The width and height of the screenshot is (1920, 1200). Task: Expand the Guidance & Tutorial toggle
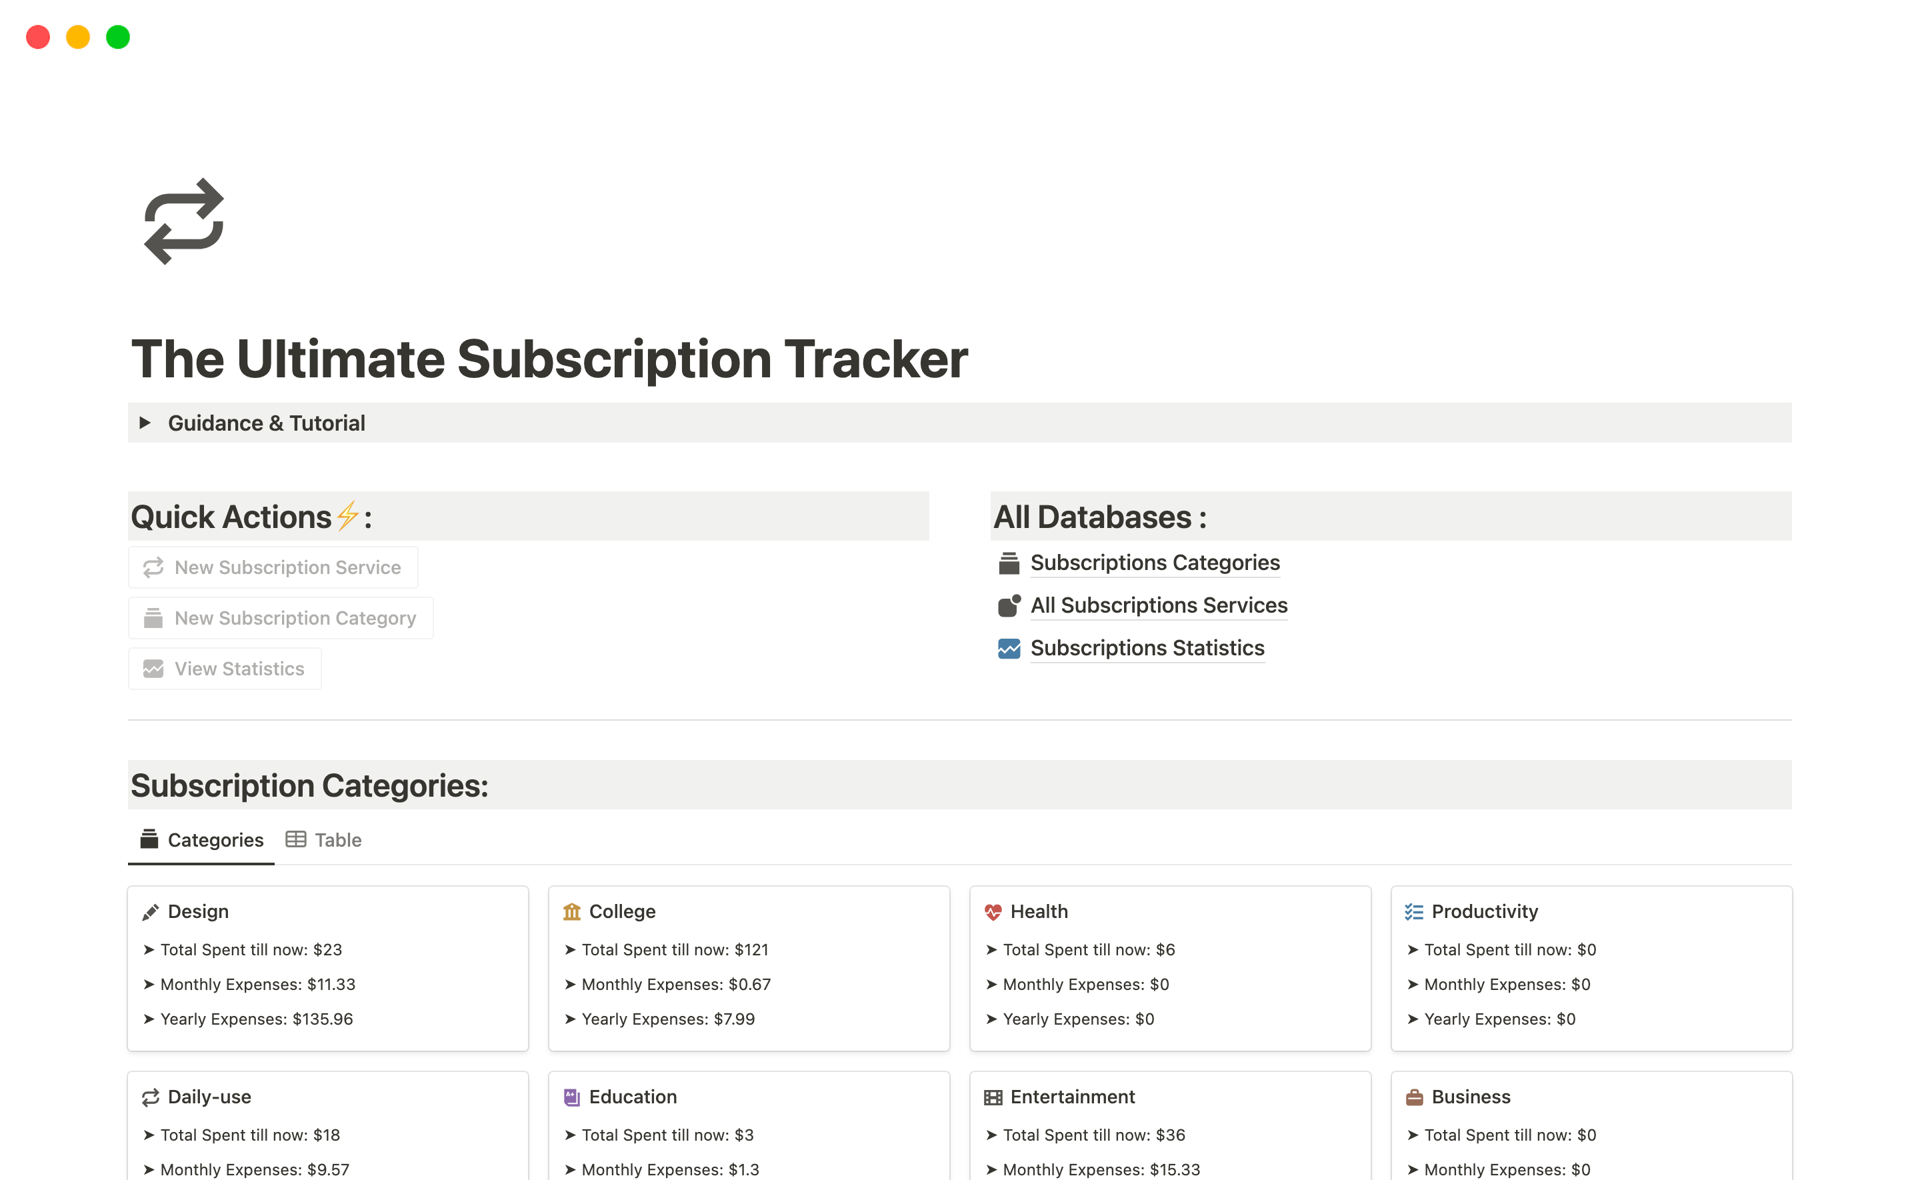145,423
